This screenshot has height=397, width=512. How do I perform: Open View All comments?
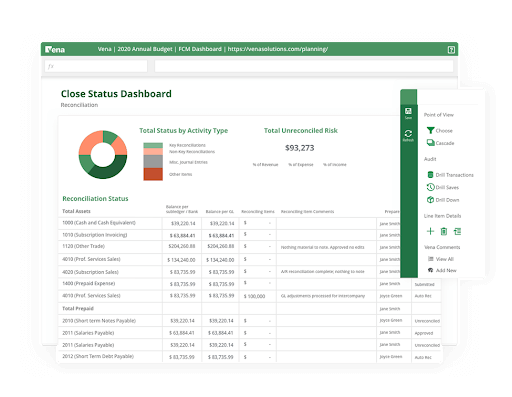point(445,259)
